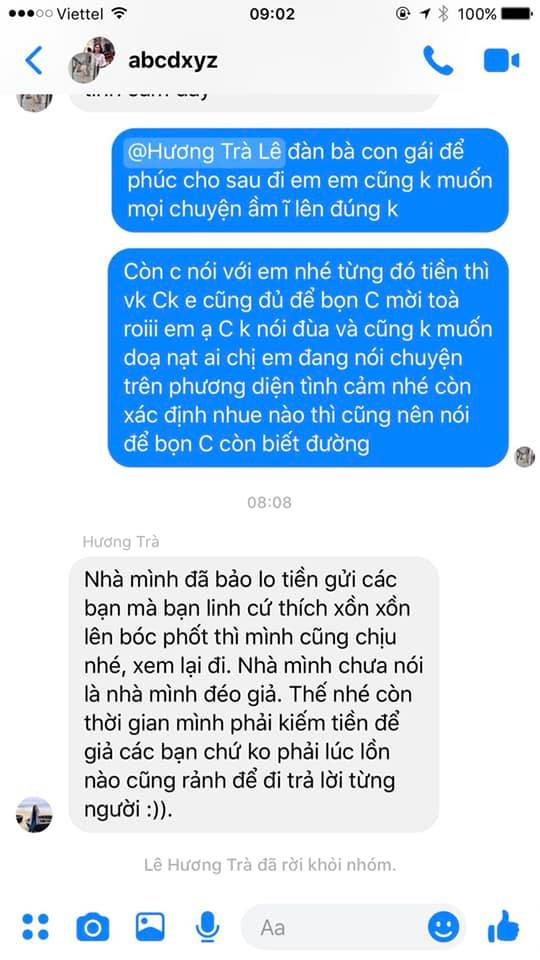
Task: Send a thumbs-up like
Action: 503,926
